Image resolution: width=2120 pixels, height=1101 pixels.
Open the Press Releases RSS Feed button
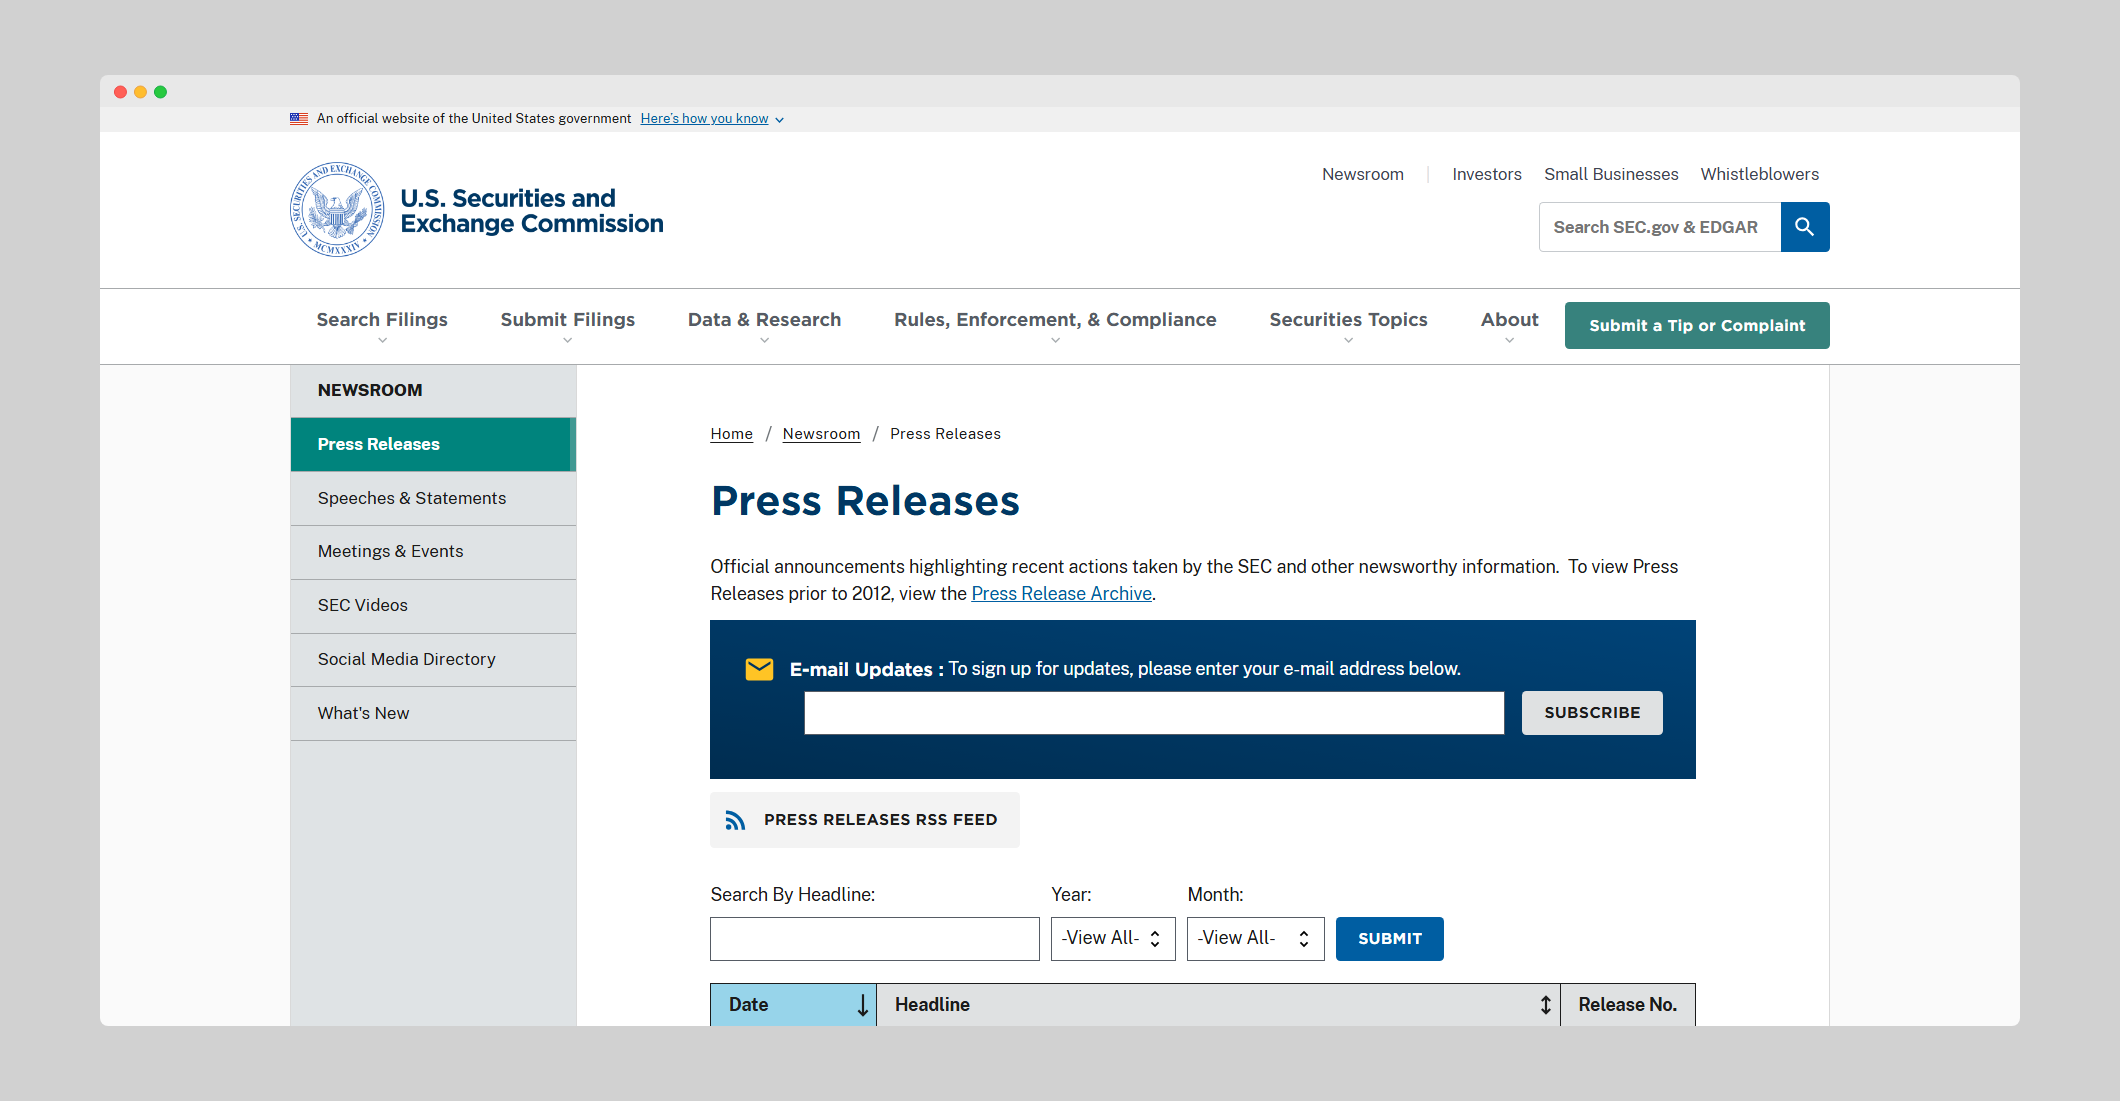pos(865,820)
